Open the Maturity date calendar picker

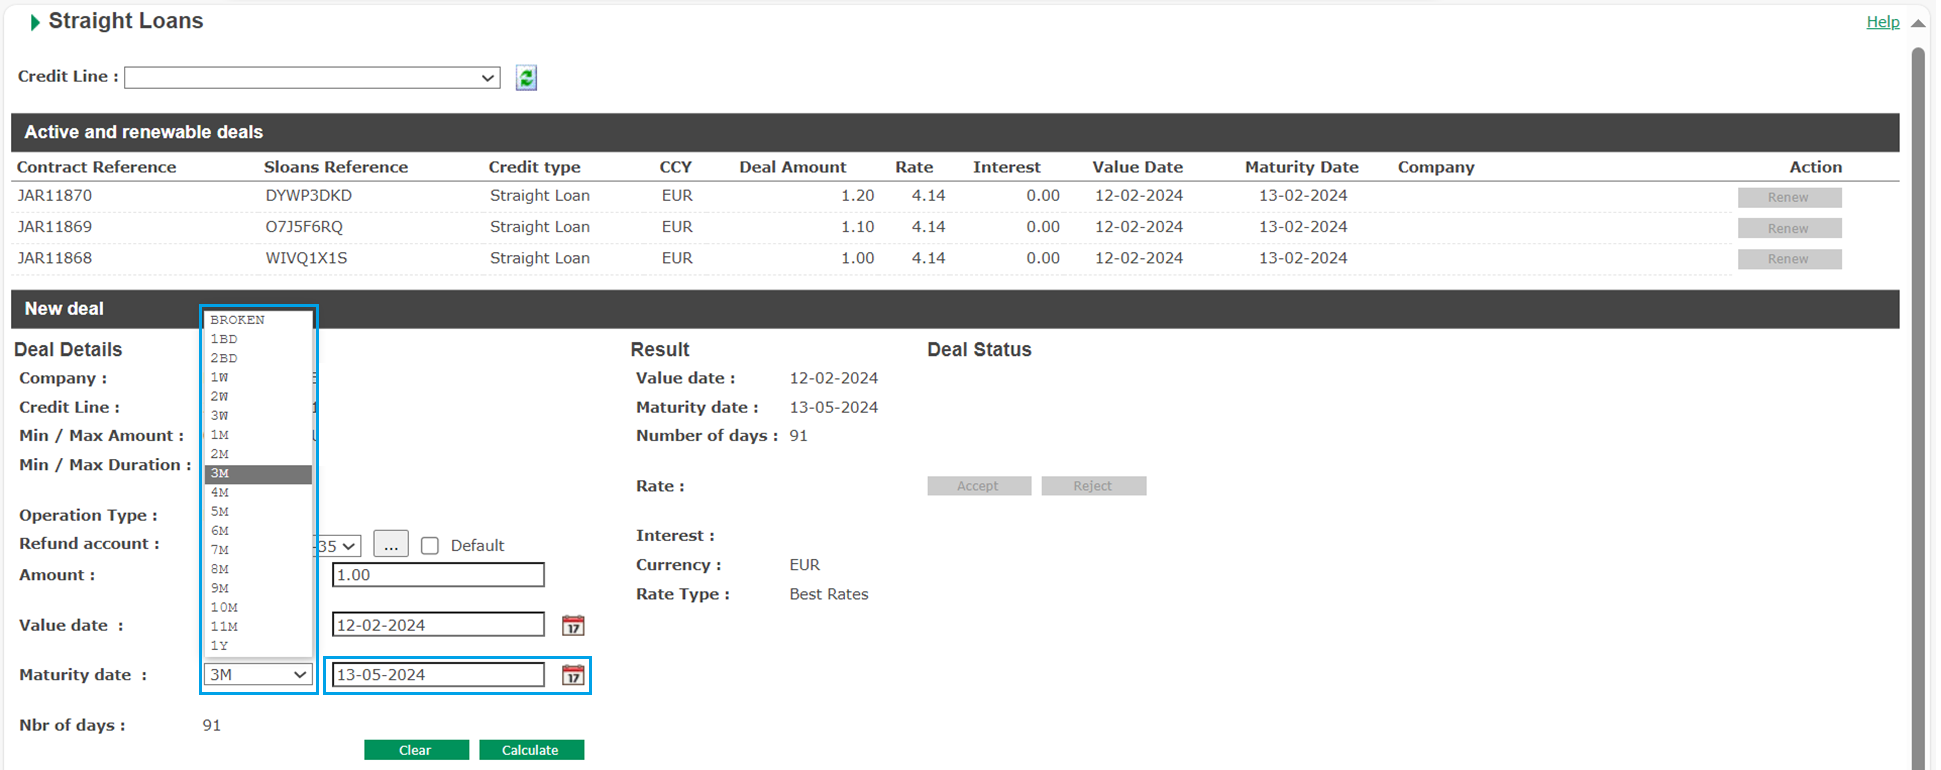click(x=573, y=676)
